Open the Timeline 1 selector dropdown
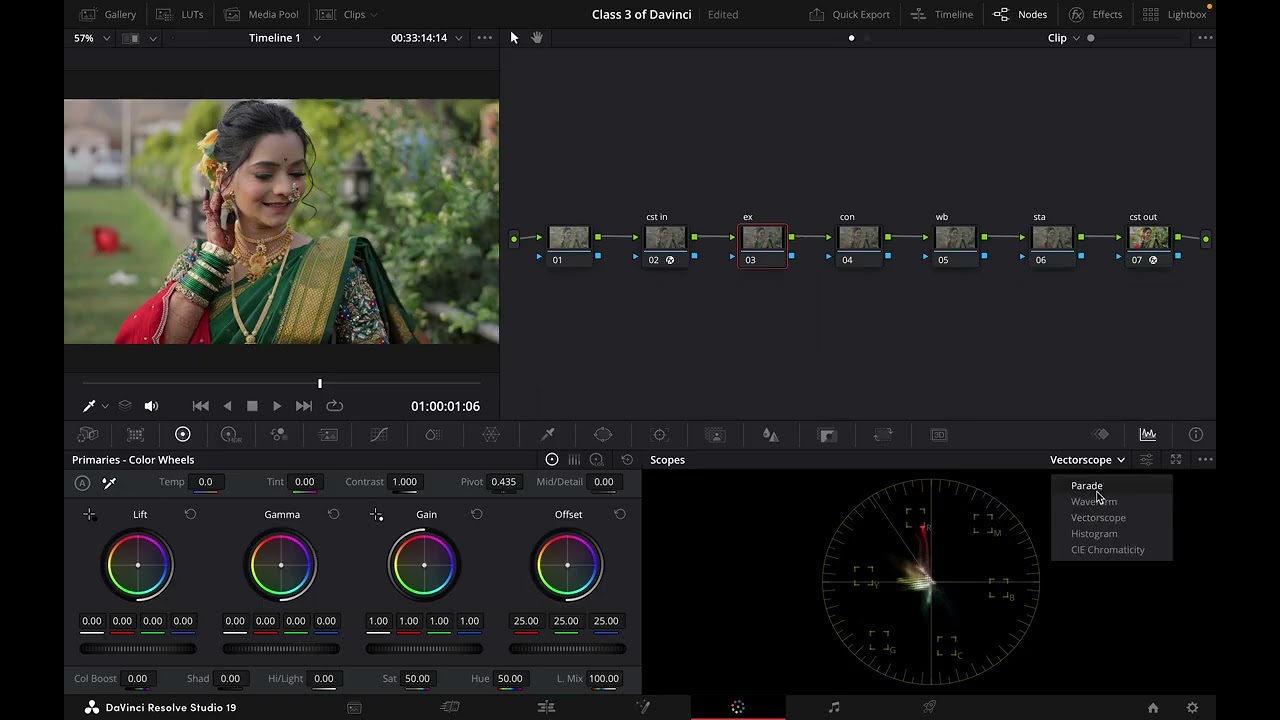This screenshot has height=720, width=1280. pyautogui.click(x=285, y=38)
